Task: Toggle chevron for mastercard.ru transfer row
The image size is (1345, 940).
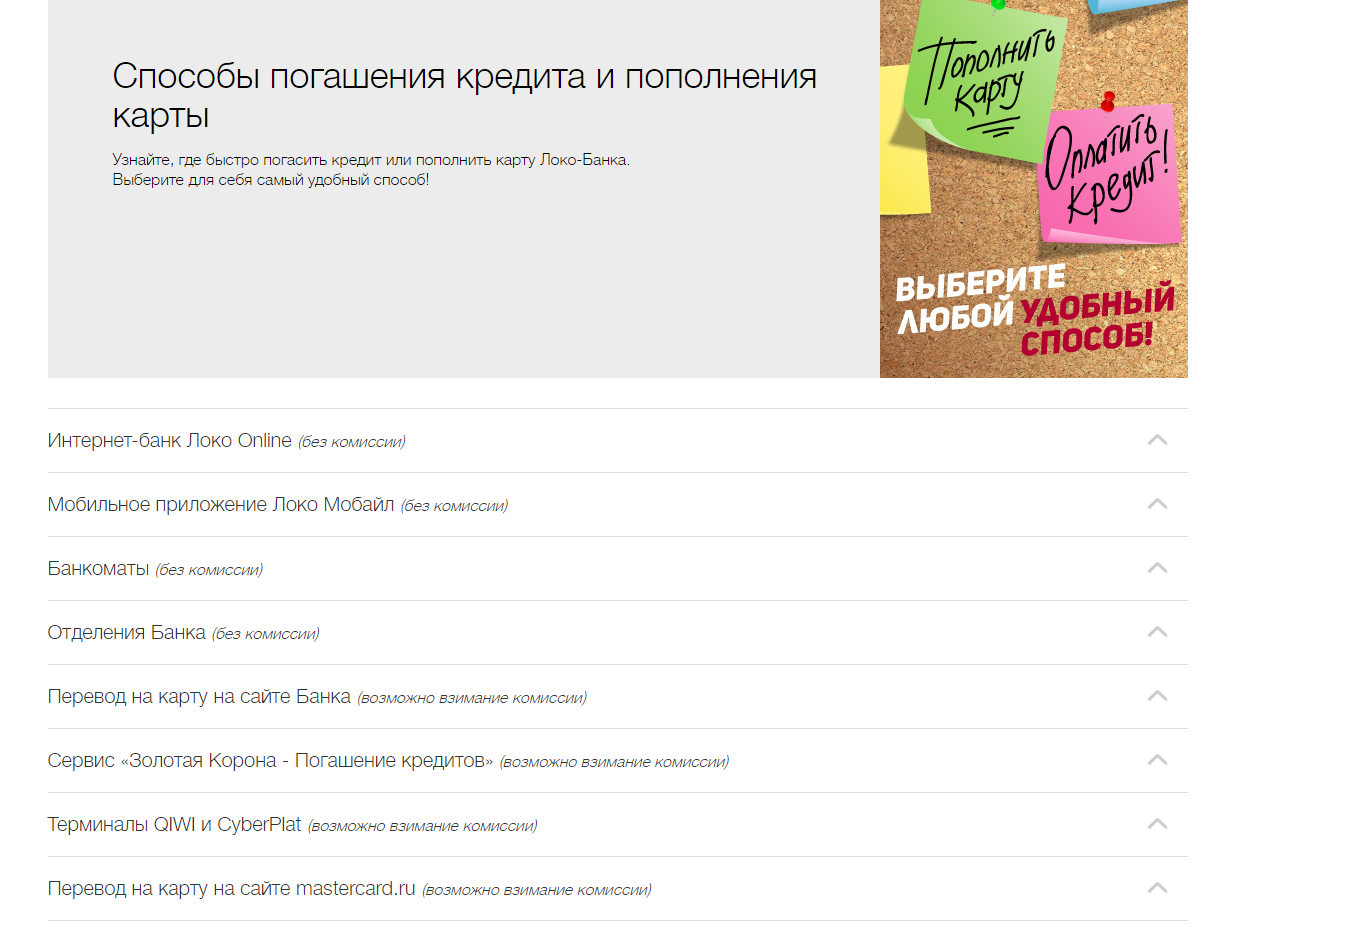Action: 1157,888
